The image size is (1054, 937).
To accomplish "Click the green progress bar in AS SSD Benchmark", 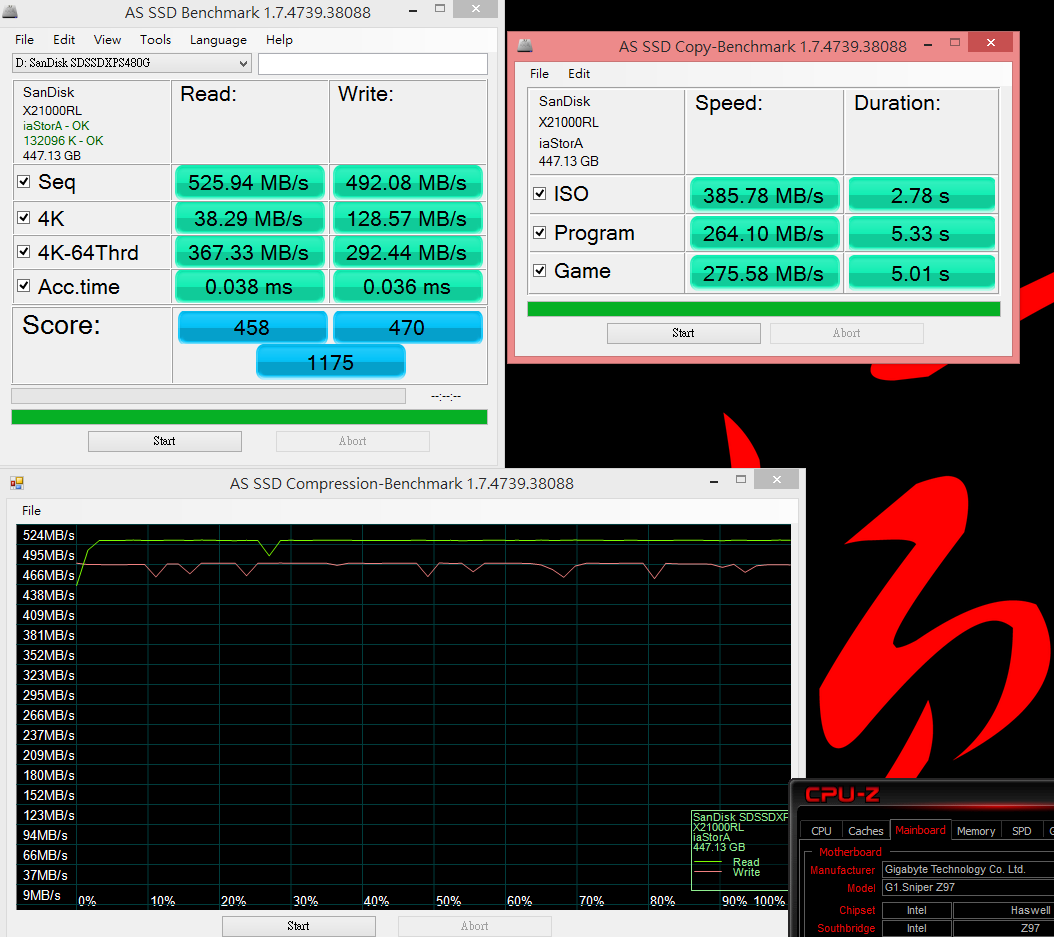I will [x=249, y=417].
